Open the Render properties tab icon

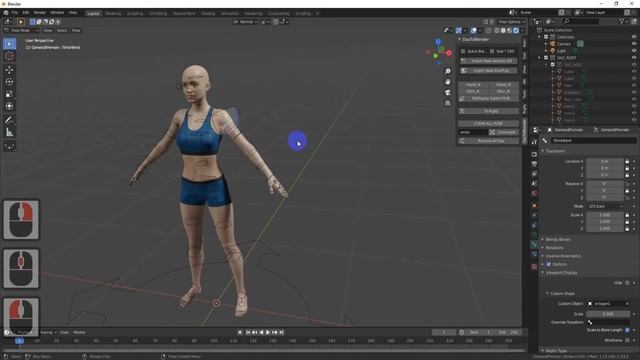[534, 155]
